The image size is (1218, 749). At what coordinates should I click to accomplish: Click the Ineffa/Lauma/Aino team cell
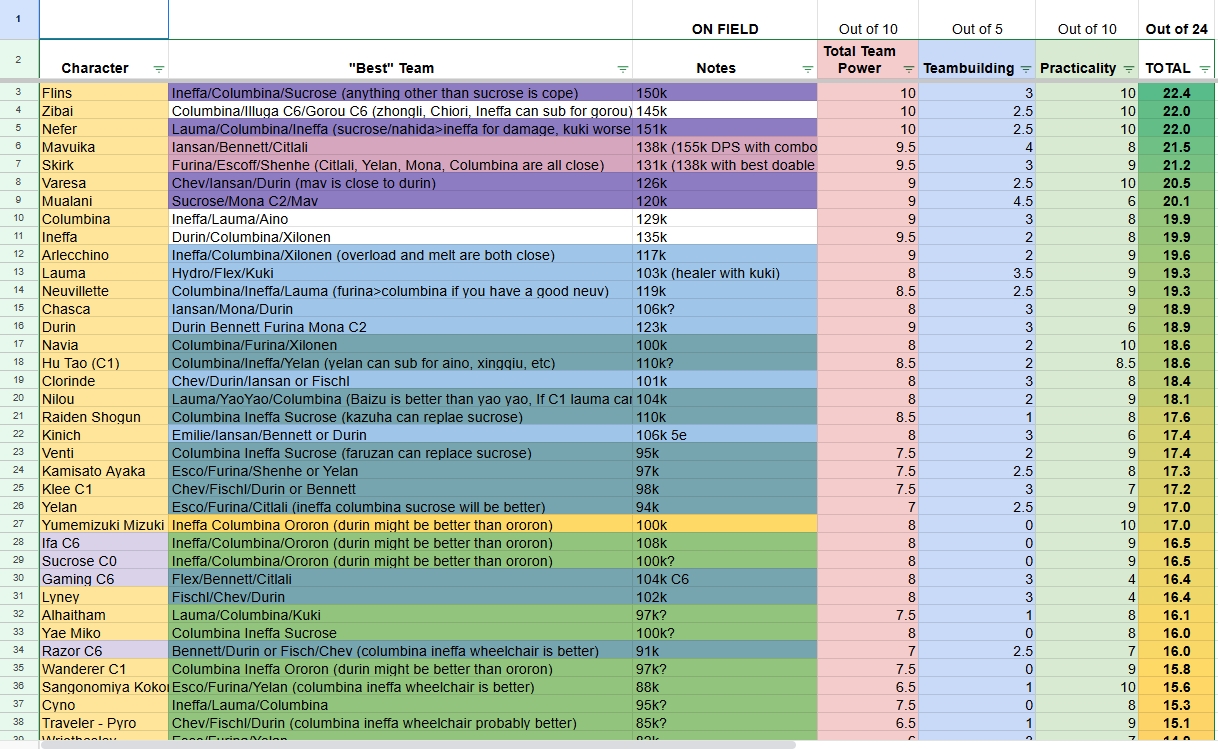click(x=400, y=219)
